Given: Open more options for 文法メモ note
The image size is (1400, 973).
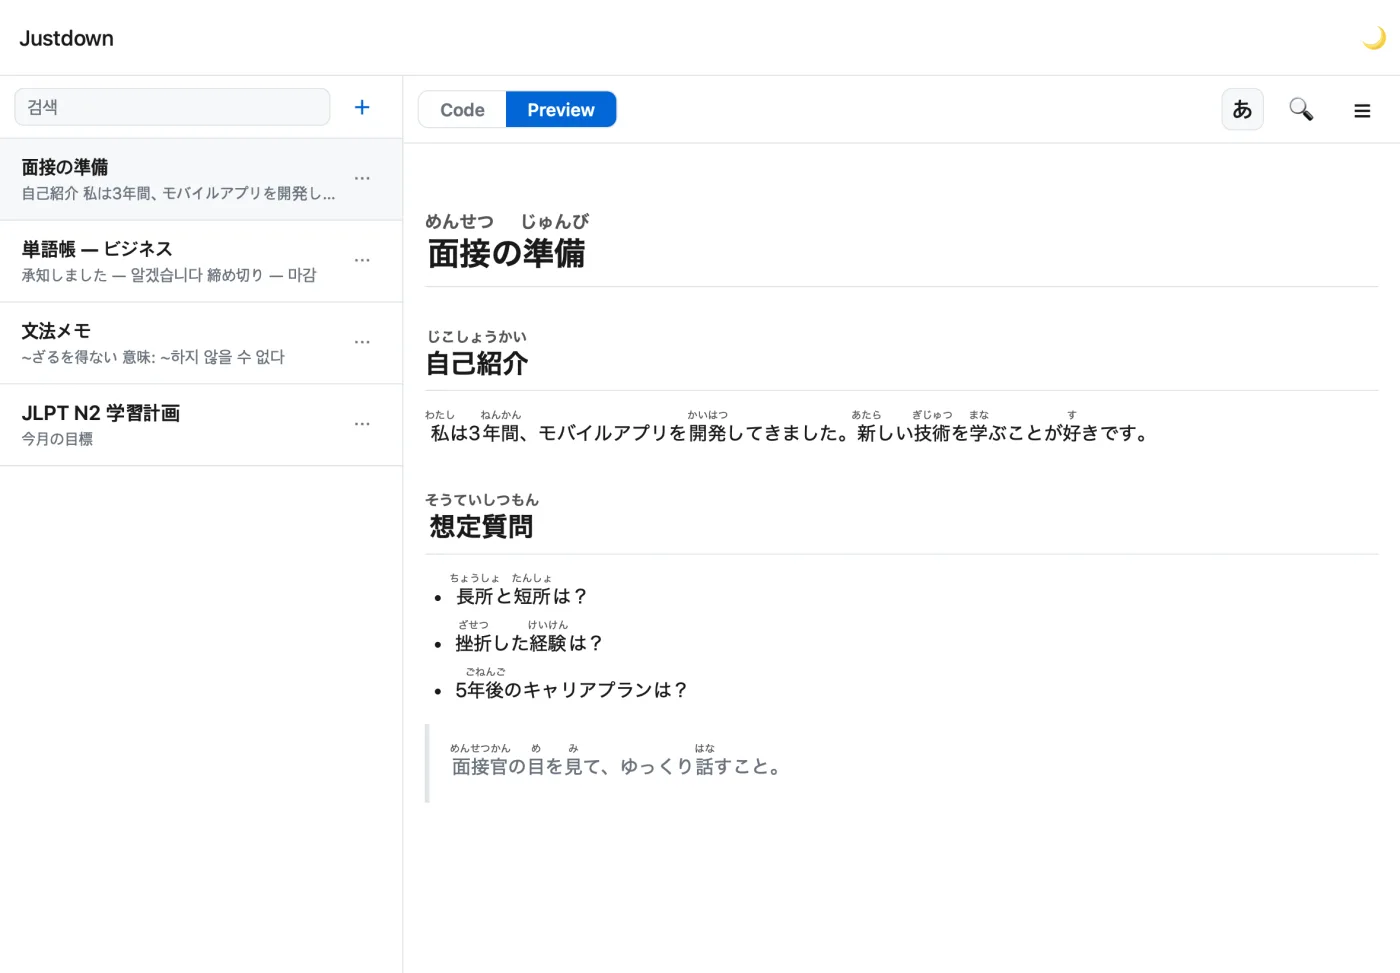Looking at the screenshot, I should [362, 343].
